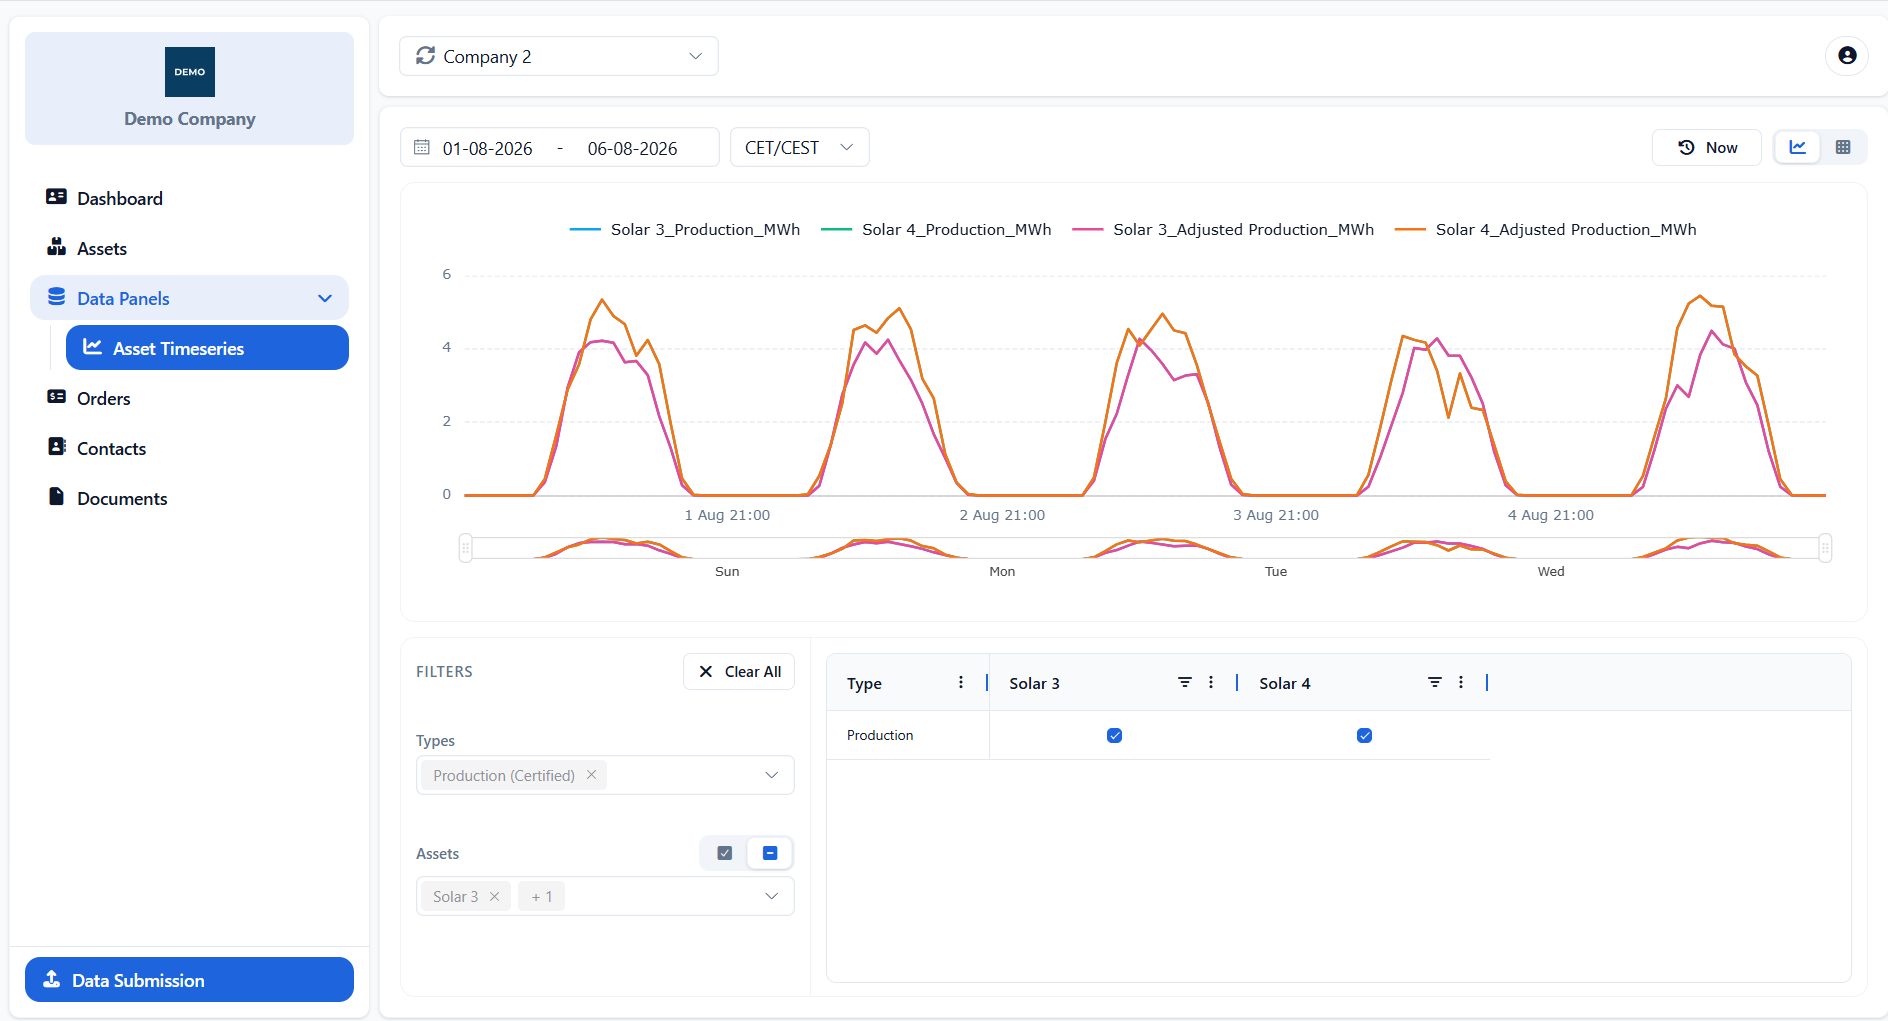Toggle Solar 4_Production_MWh legend series
The image size is (1888, 1021).
936,229
